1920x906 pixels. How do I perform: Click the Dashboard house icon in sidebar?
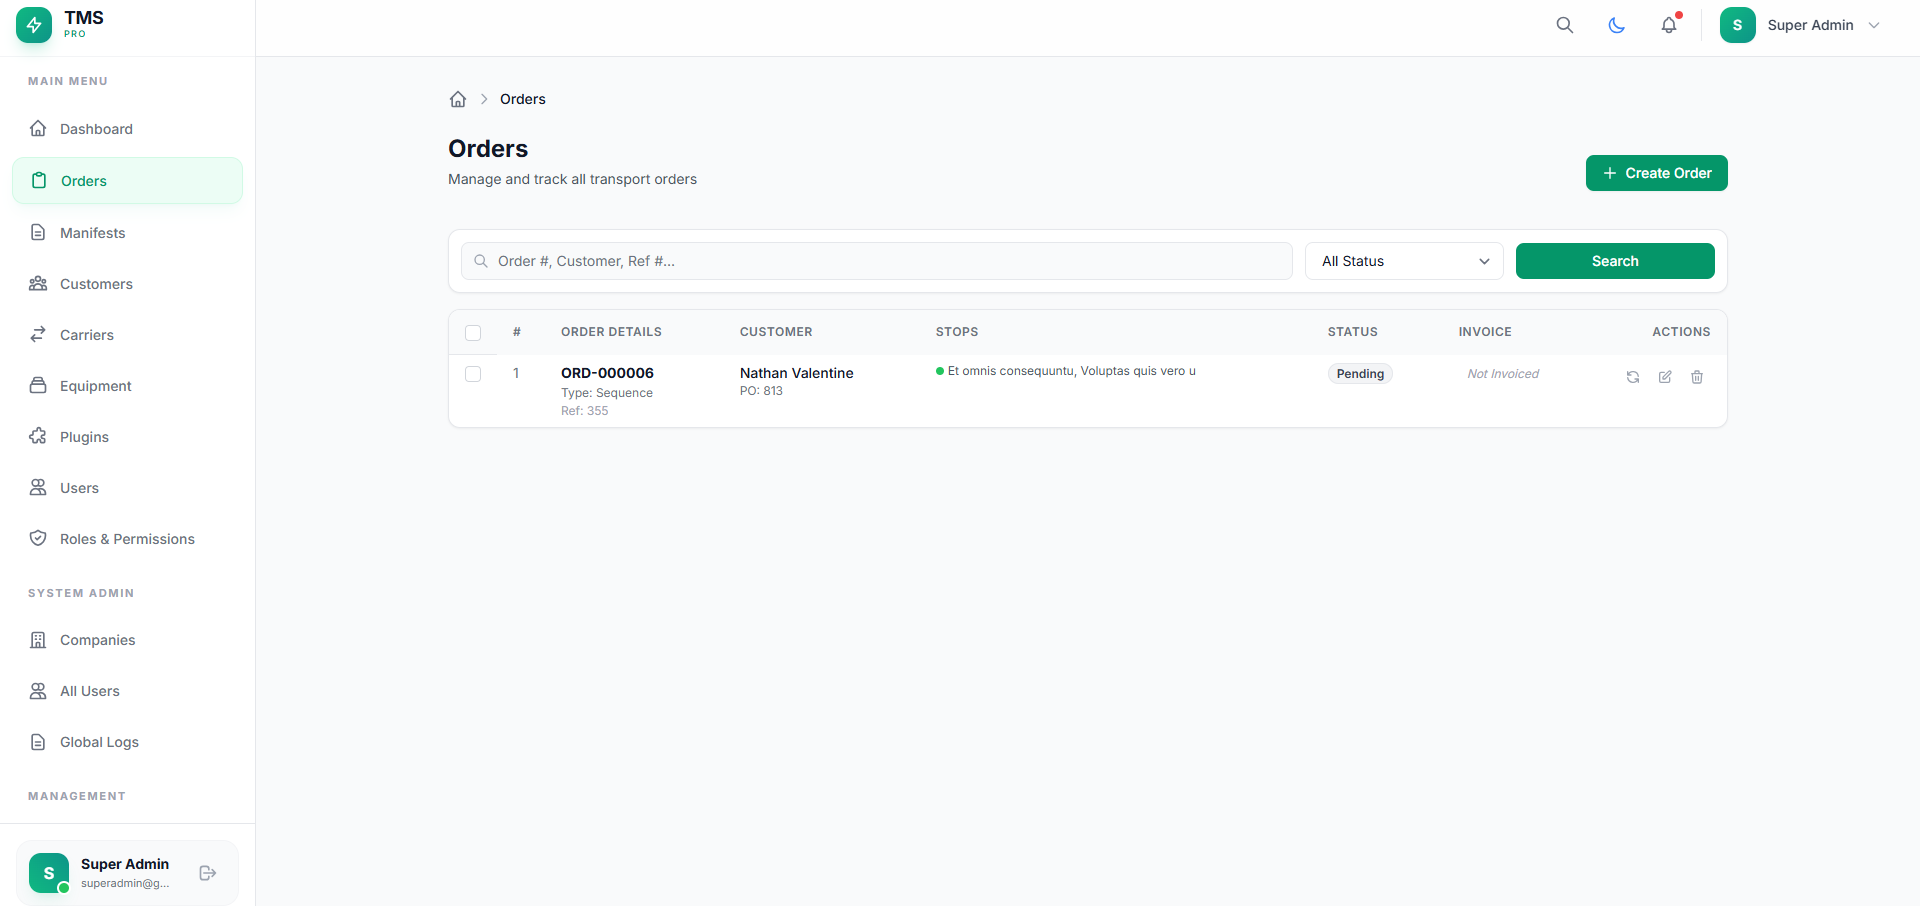point(38,129)
